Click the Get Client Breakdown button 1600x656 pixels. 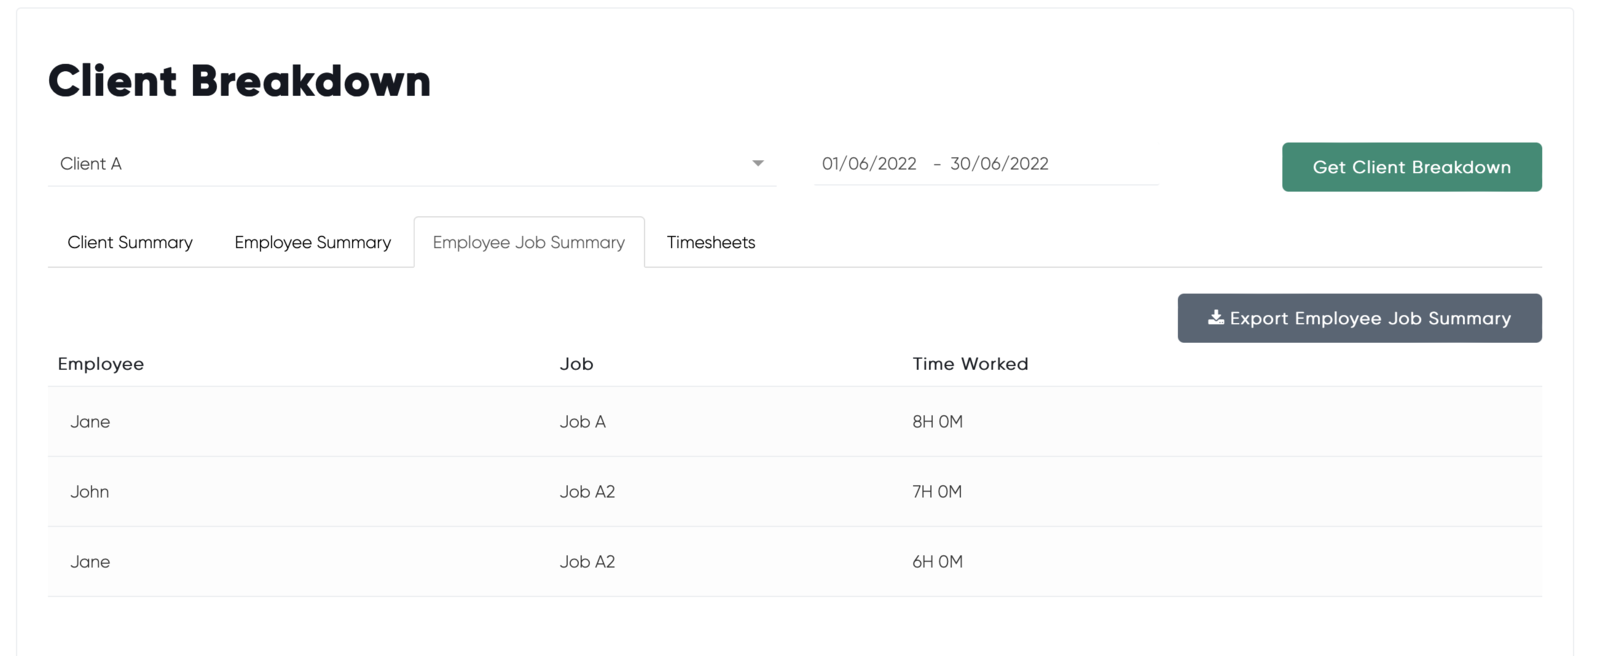tap(1412, 167)
